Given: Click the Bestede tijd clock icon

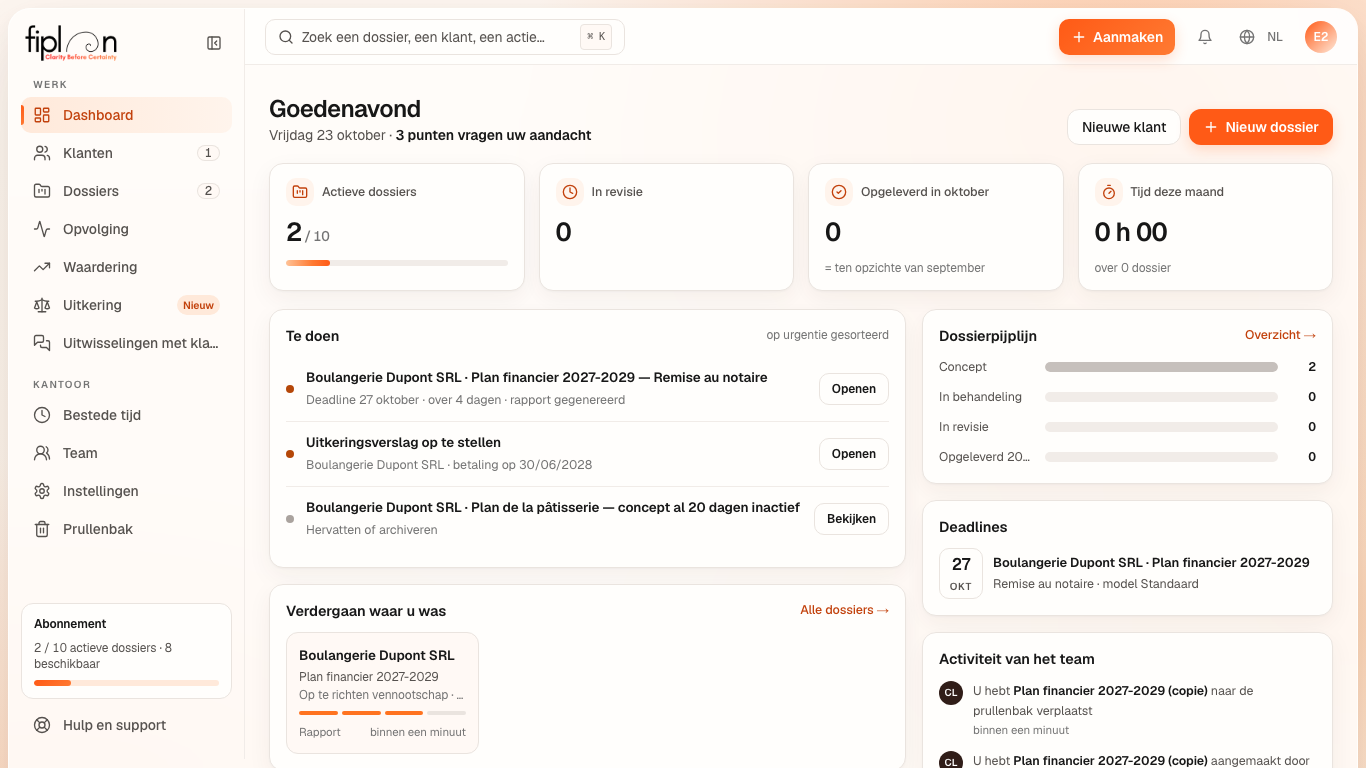Looking at the screenshot, I should pos(42,415).
